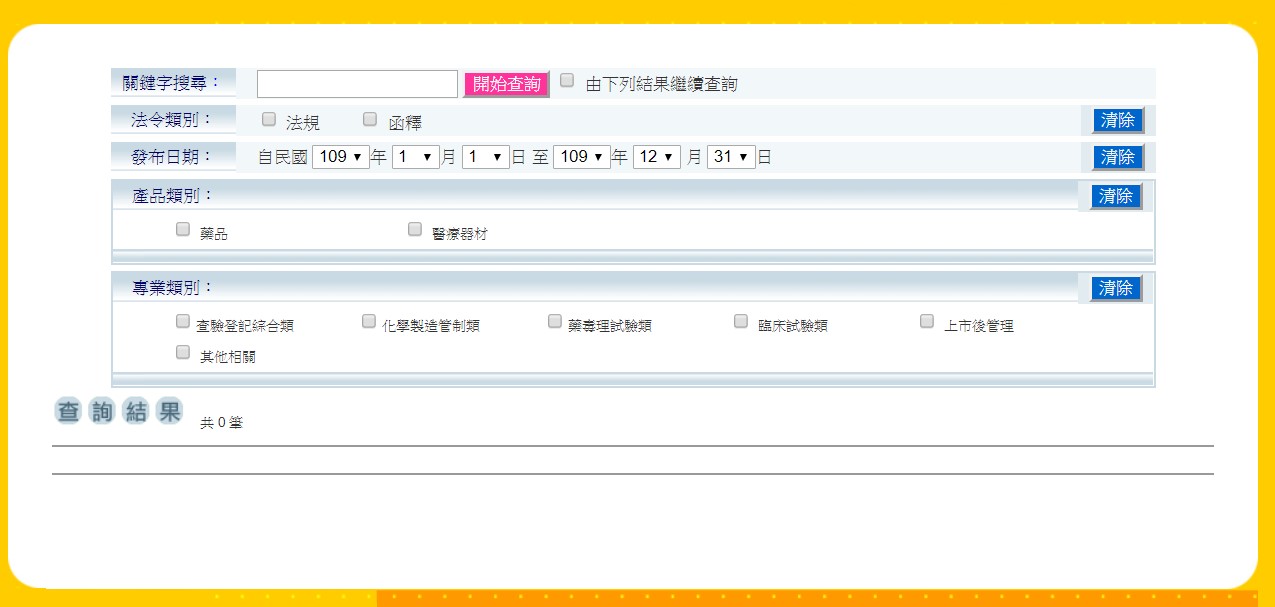The height and width of the screenshot is (607, 1275).
Task: Click the keyword search input field
Action: 357,84
